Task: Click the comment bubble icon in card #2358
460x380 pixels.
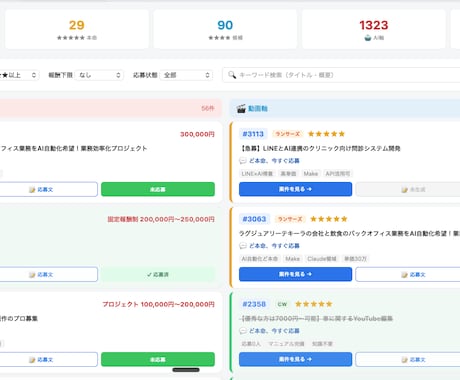Action: 243,331
